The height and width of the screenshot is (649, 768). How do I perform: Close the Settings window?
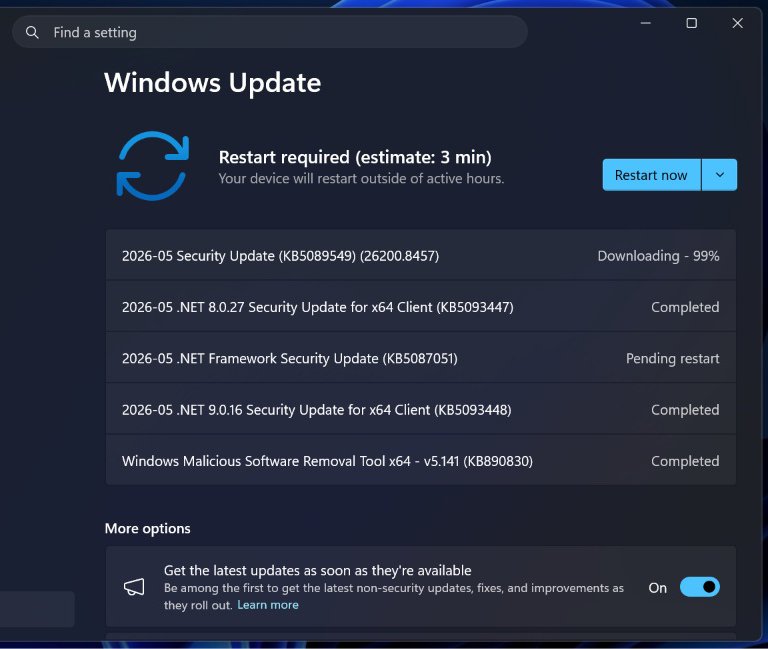coord(738,23)
